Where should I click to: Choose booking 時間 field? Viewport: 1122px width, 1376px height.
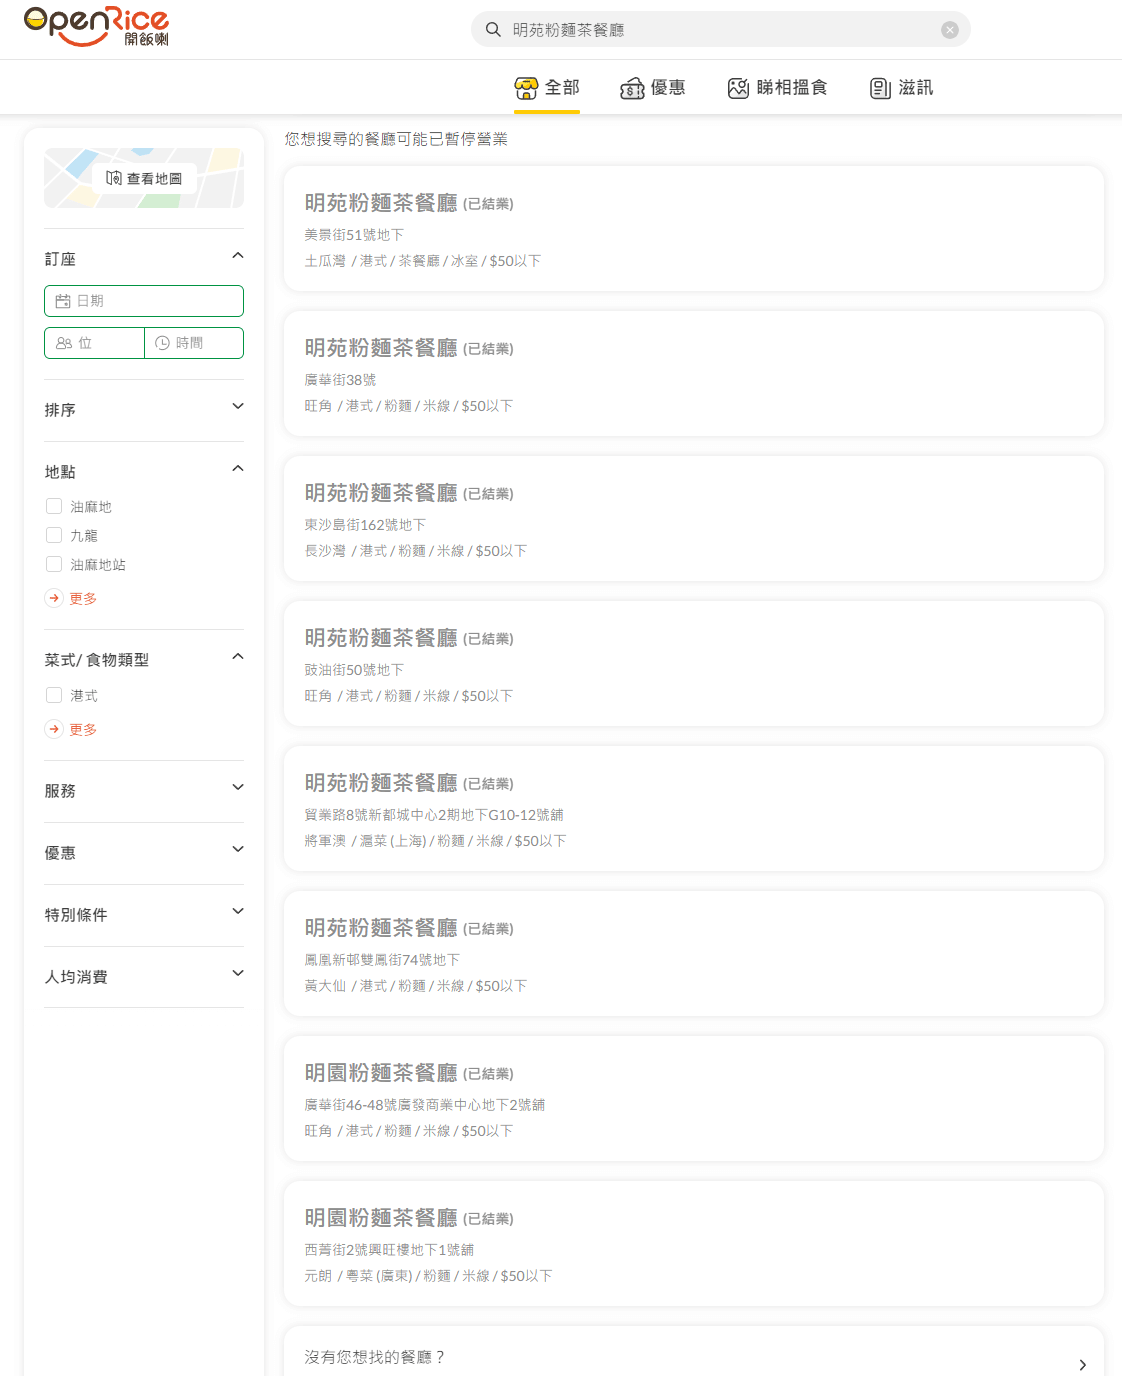pyautogui.click(x=194, y=343)
